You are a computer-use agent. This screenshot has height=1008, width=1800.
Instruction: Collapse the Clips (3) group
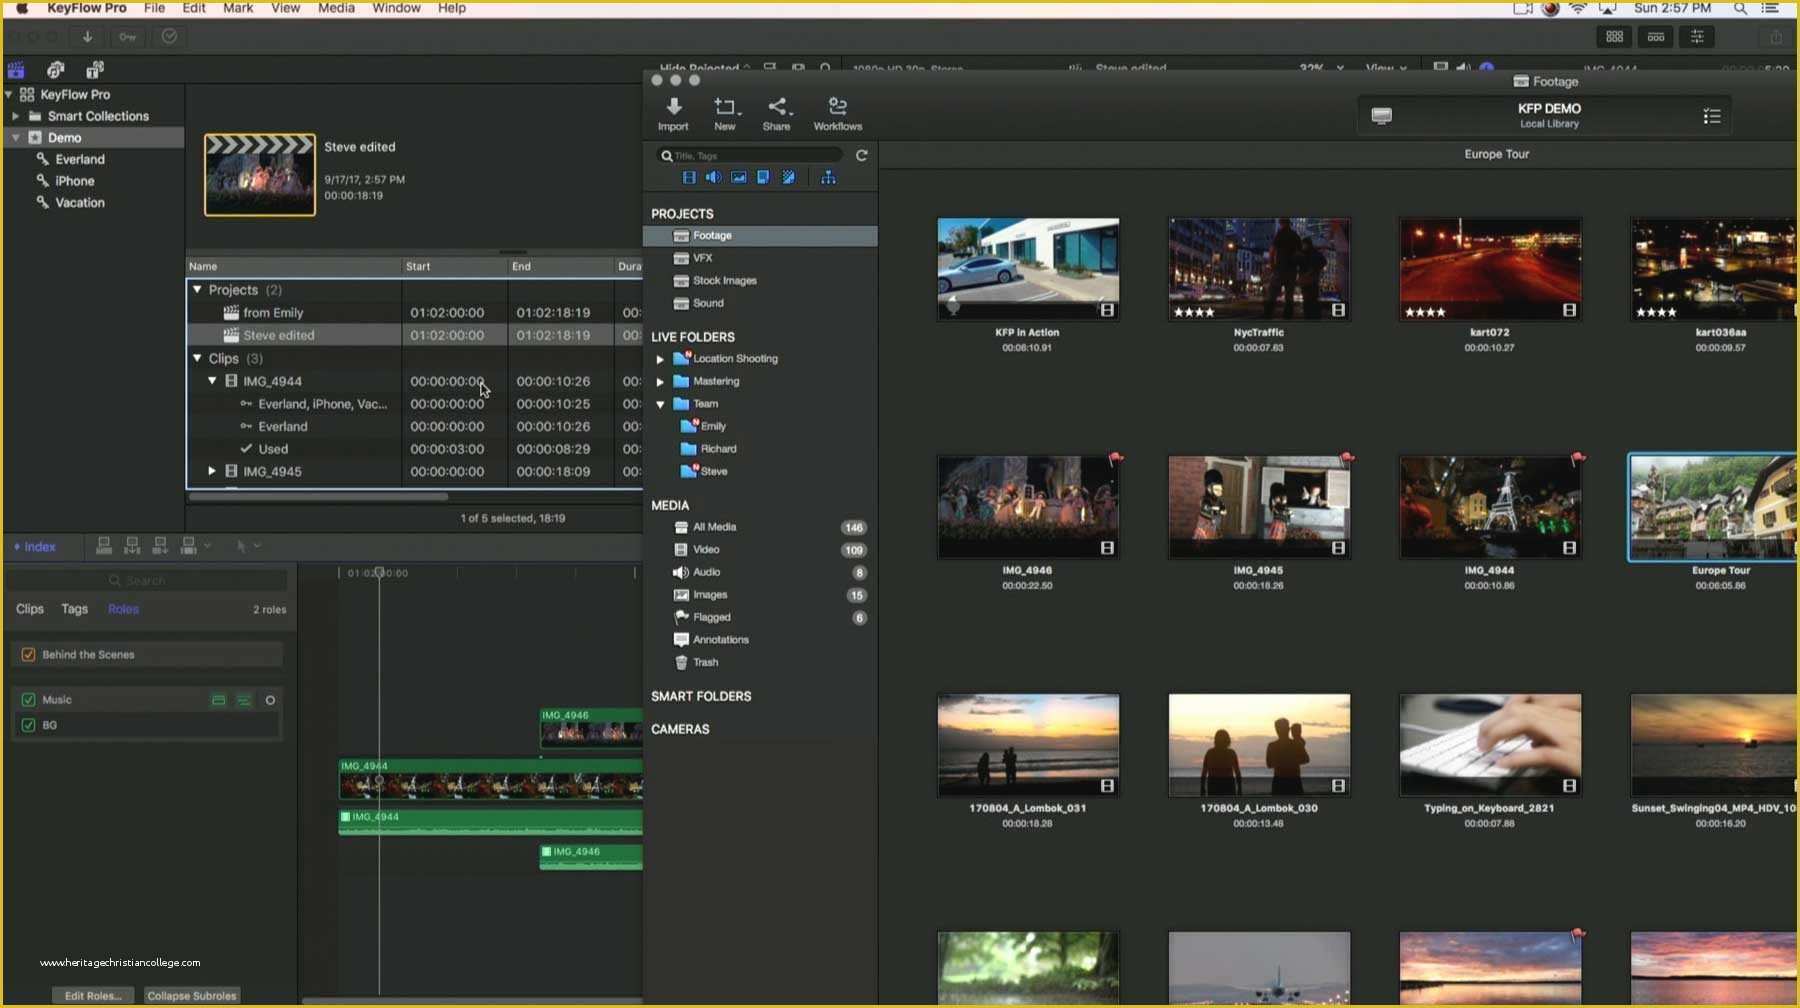197,358
